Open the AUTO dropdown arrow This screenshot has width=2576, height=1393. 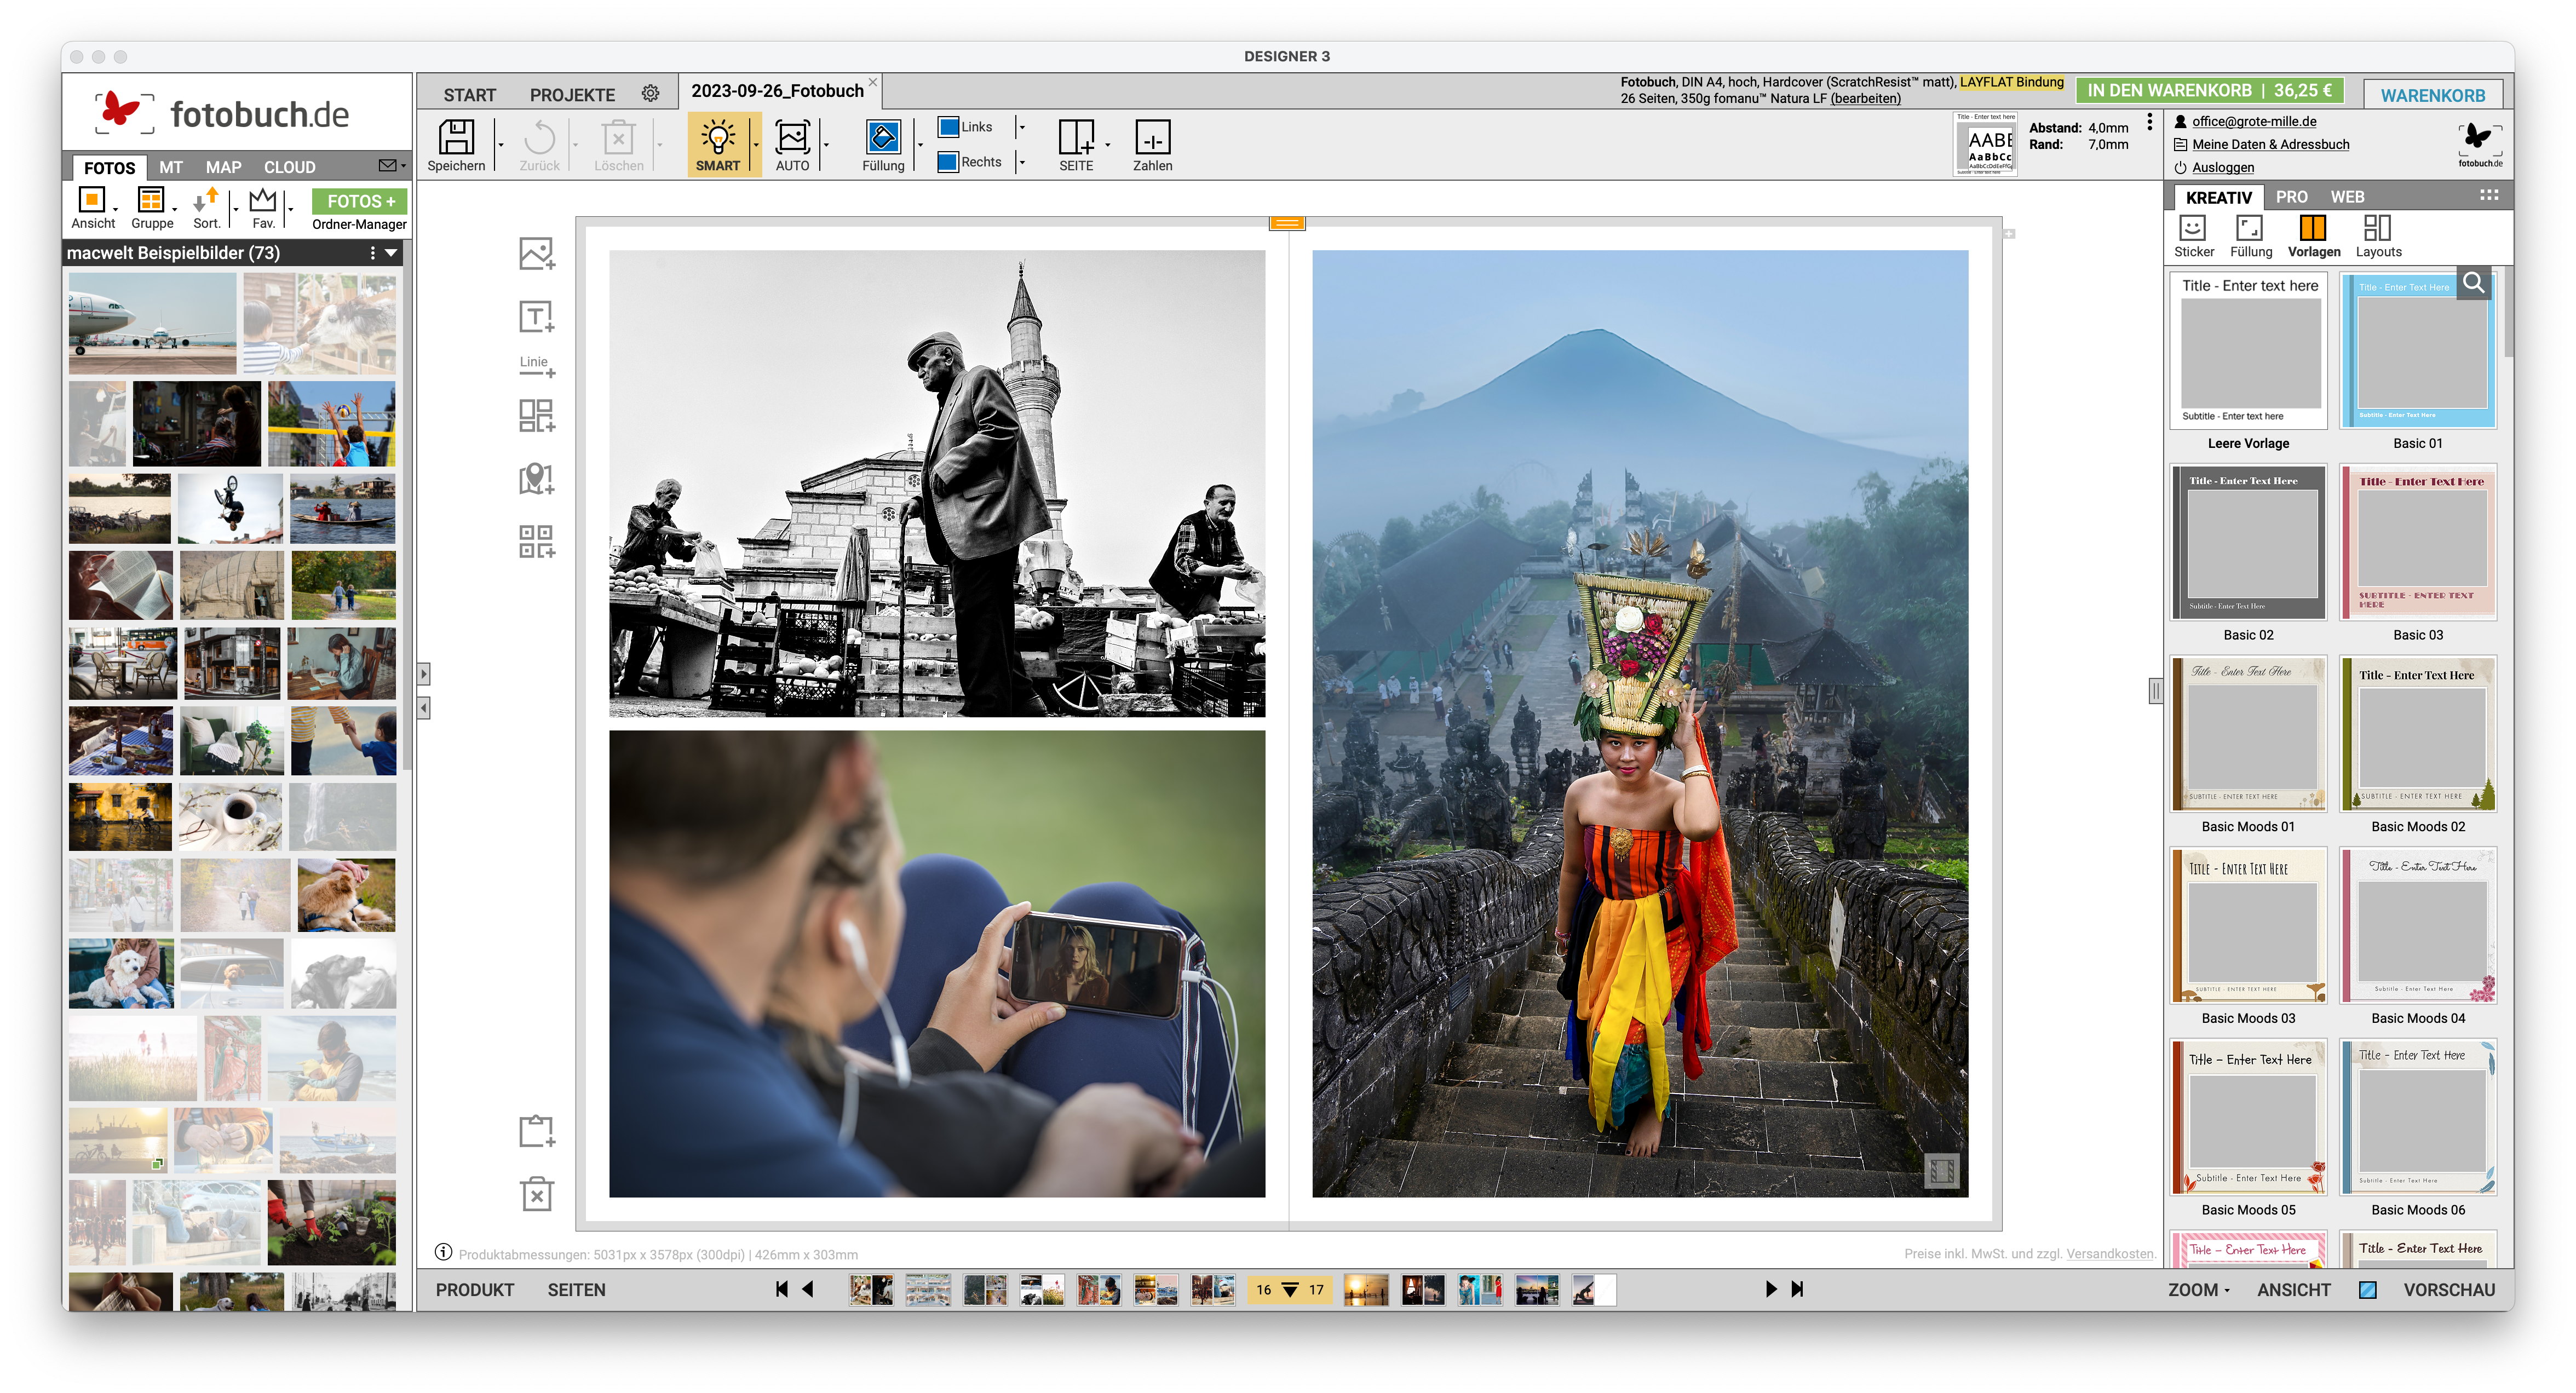[826, 144]
